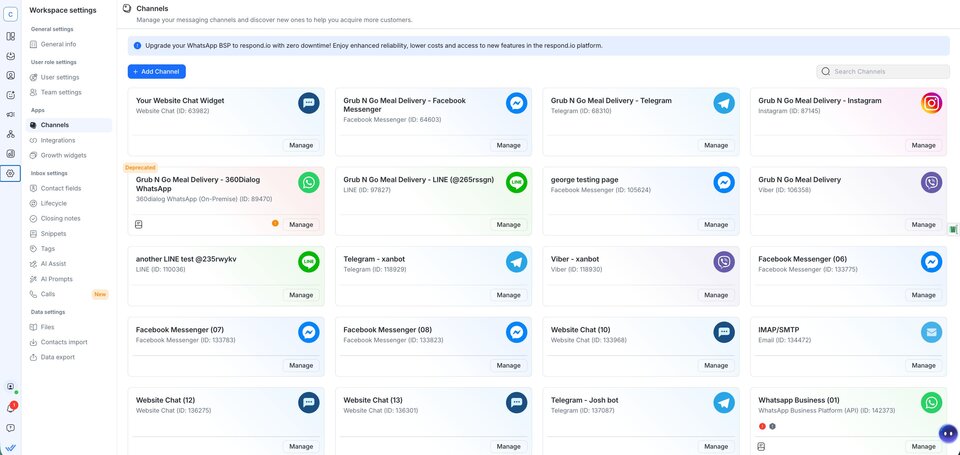Click the Search Channels field
Screen dimensions: 960x455
(x=883, y=72)
